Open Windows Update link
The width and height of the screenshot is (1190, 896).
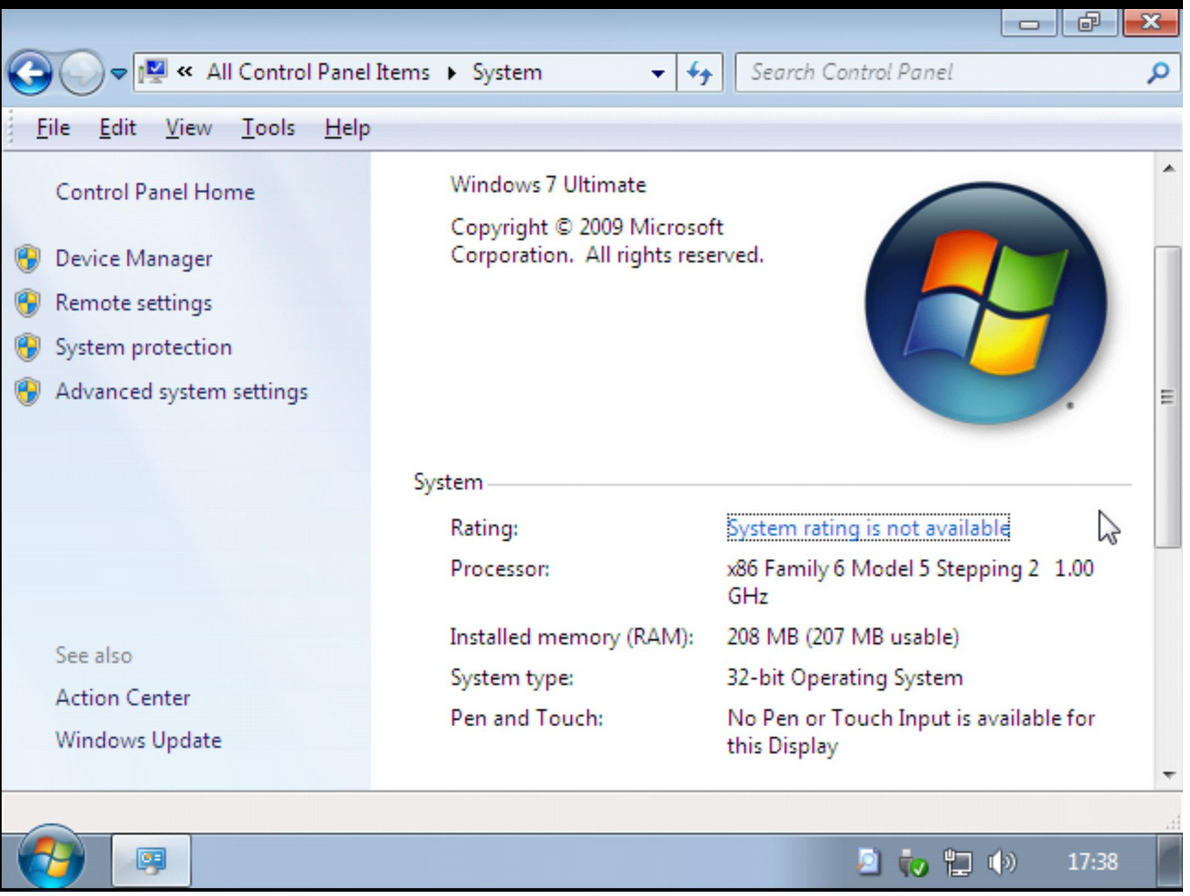(x=138, y=740)
